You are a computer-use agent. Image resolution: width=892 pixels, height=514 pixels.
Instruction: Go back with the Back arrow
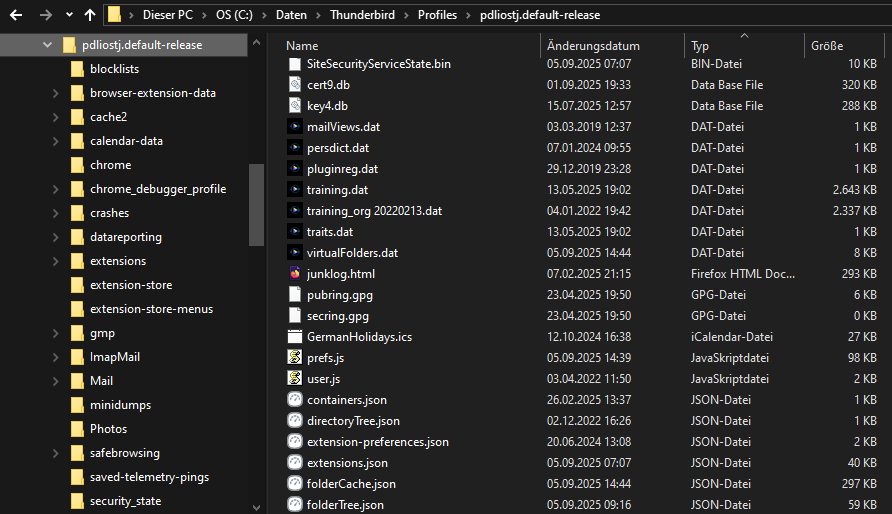point(16,15)
